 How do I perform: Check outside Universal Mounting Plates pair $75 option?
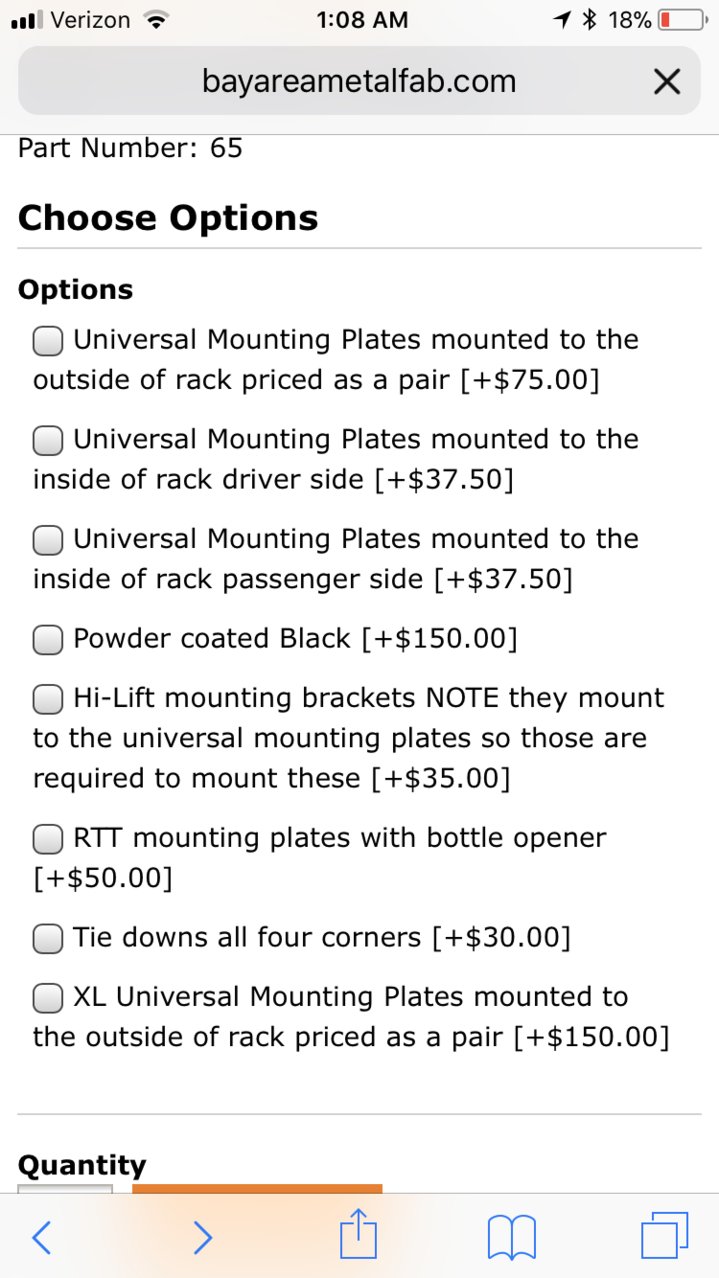click(49, 341)
